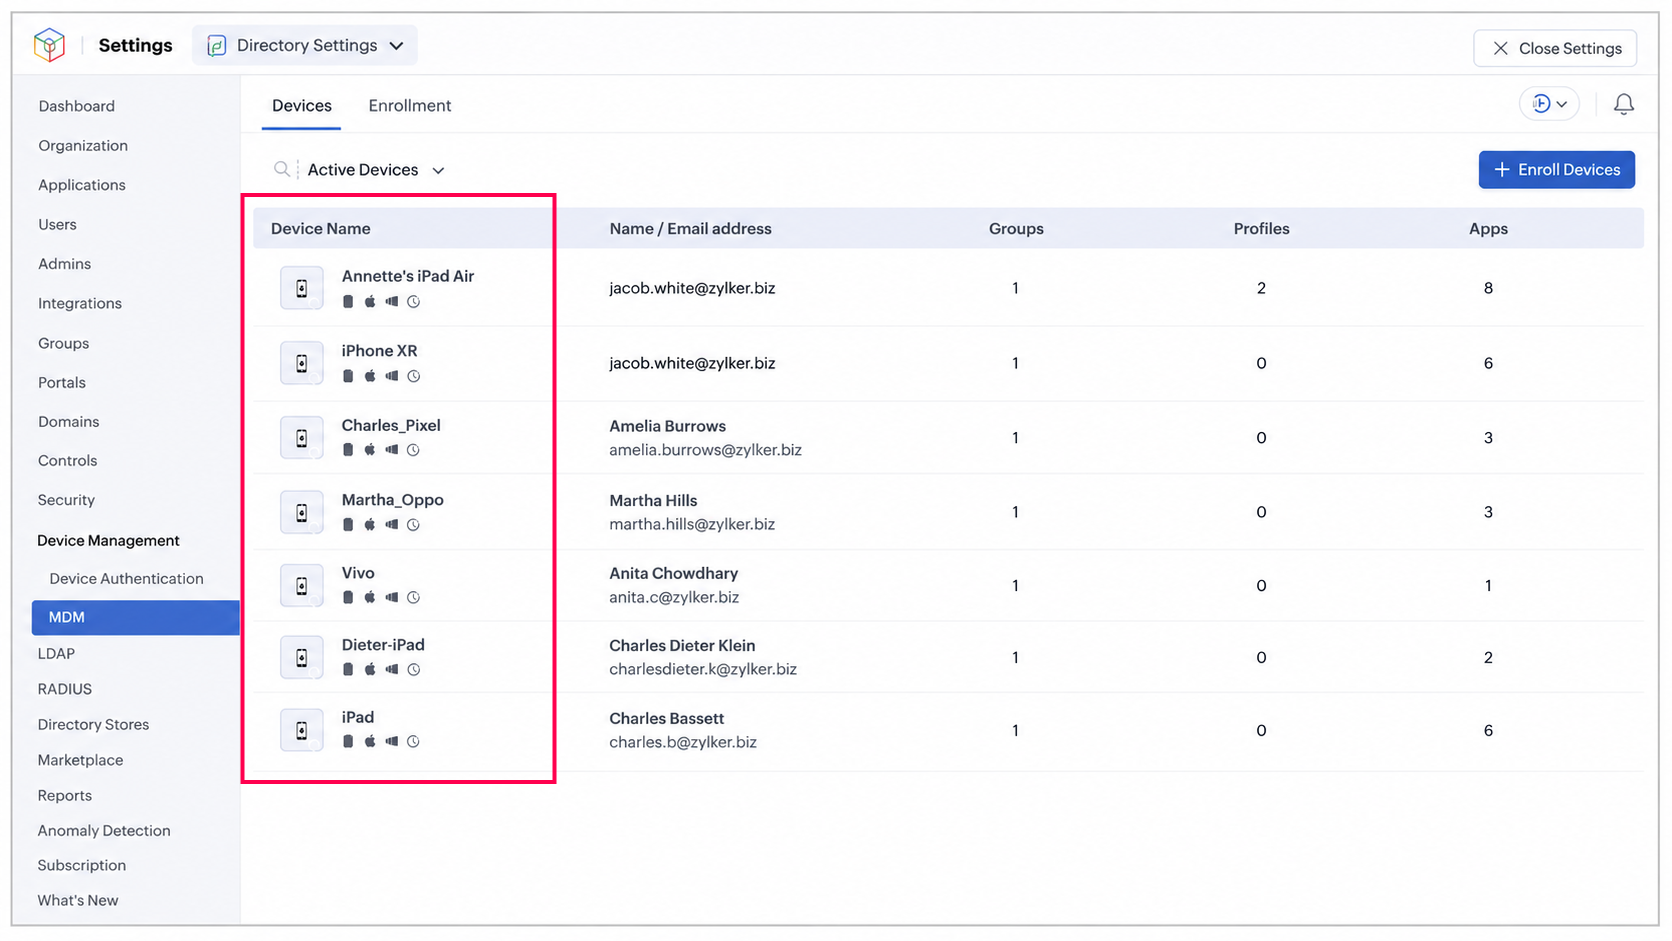
Task: Click the clock icon under Charles_Pixel
Action: 413,450
